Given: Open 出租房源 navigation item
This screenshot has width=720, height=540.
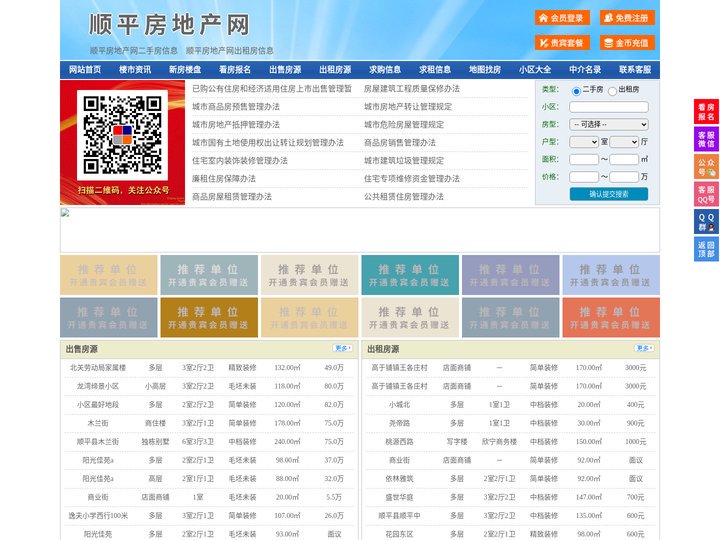Looking at the screenshot, I should tap(335, 70).
